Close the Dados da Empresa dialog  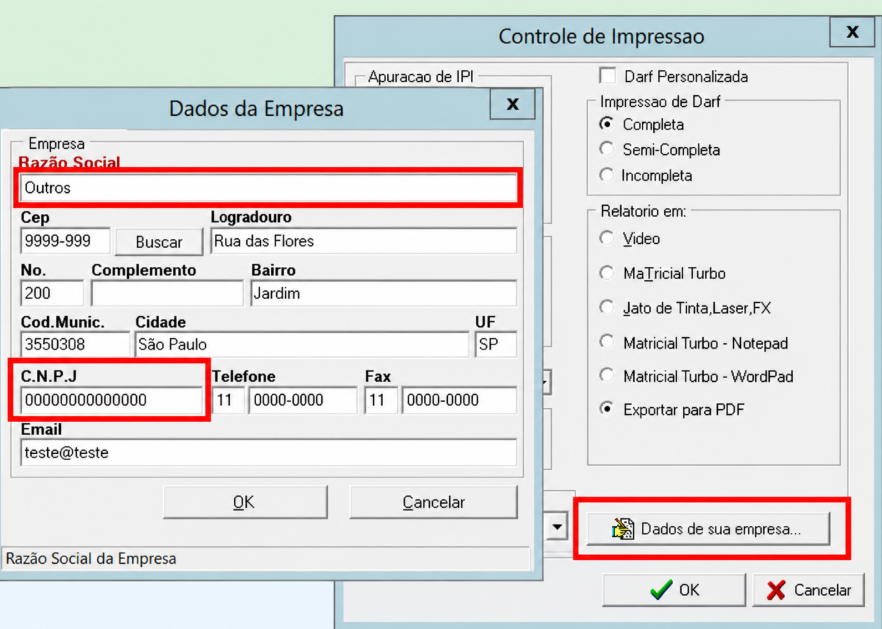point(512,104)
